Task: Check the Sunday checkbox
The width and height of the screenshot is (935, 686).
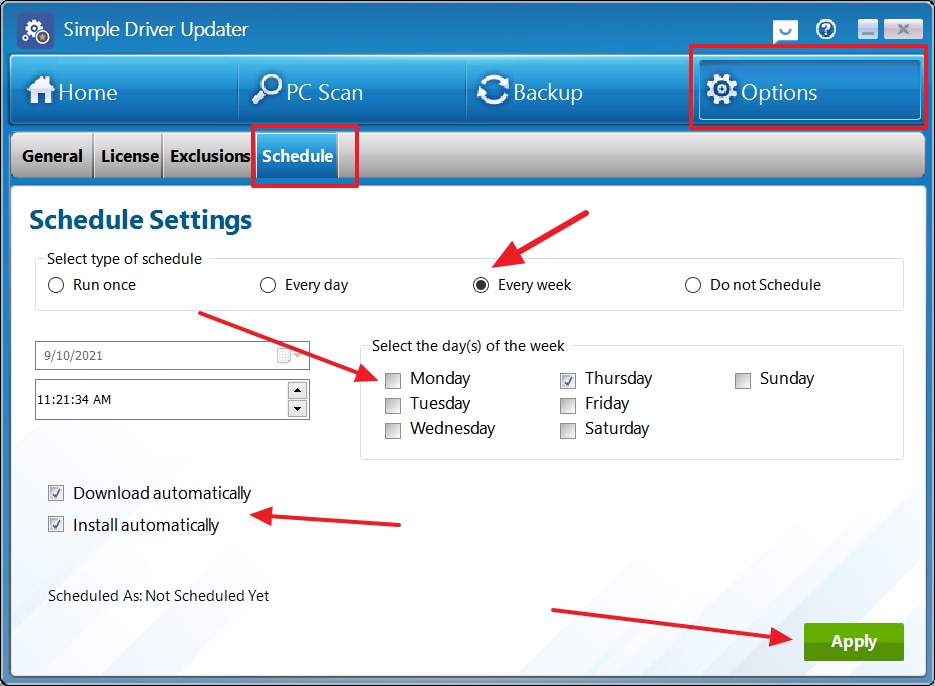Action: point(742,380)
